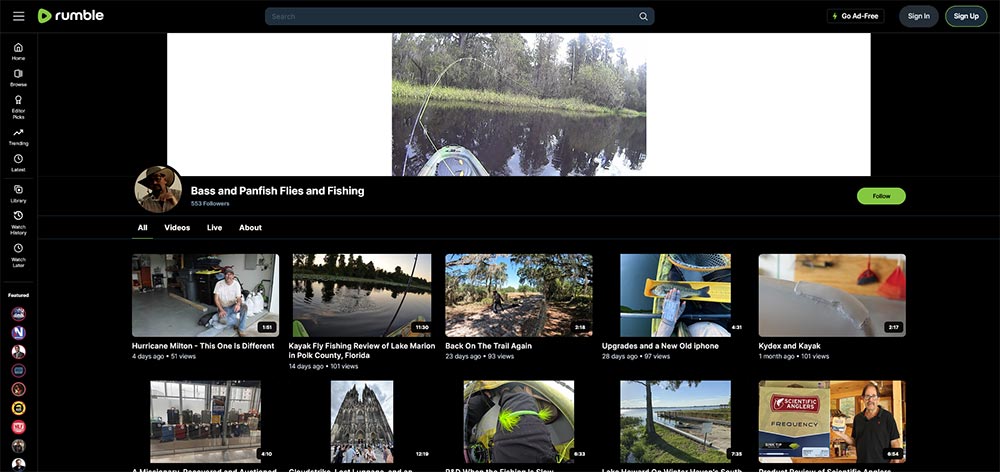Switch to the About tab
The image size is (1000, 472).
pyautogui.click(x=250, y=228)
